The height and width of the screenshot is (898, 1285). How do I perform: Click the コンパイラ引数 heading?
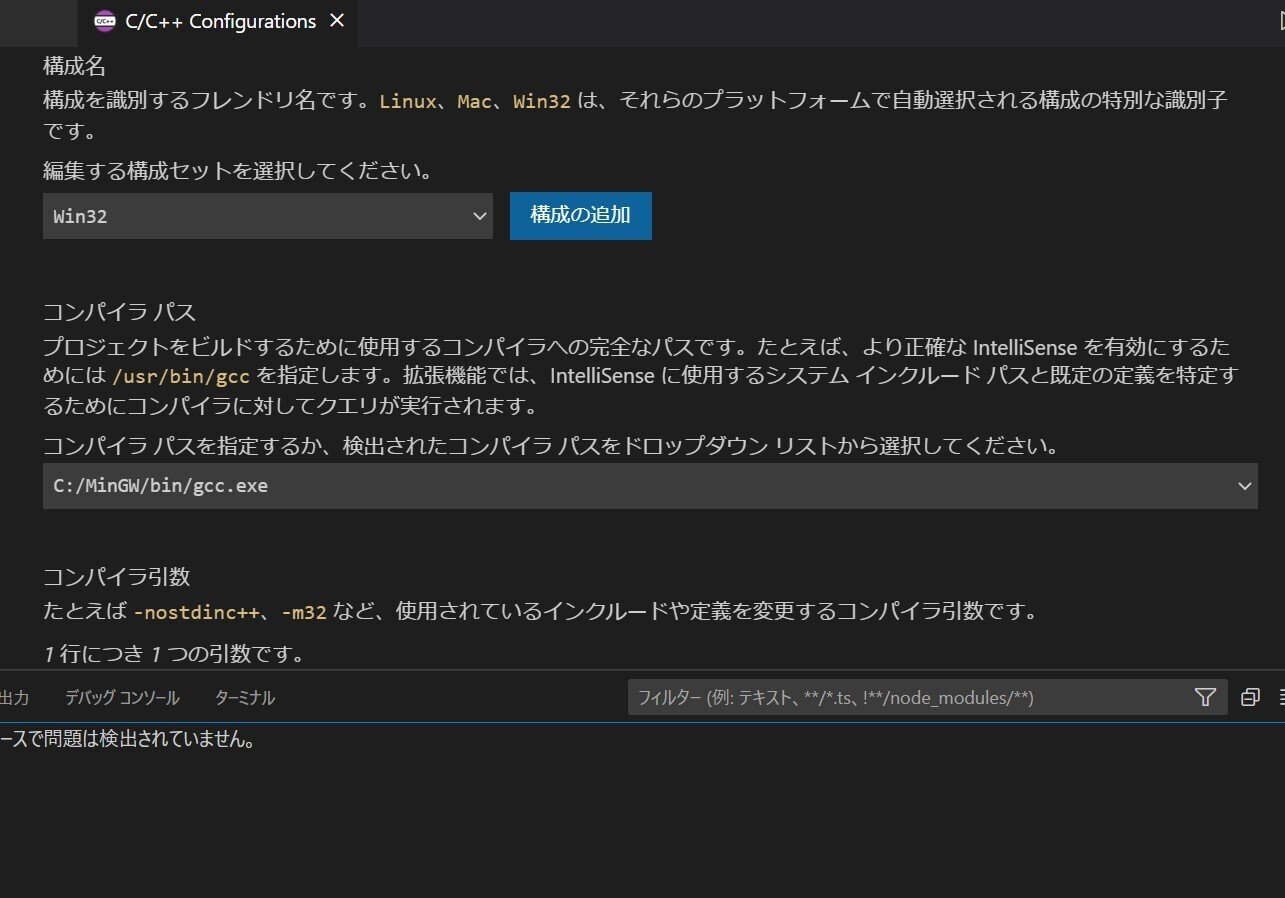point(117,577)
